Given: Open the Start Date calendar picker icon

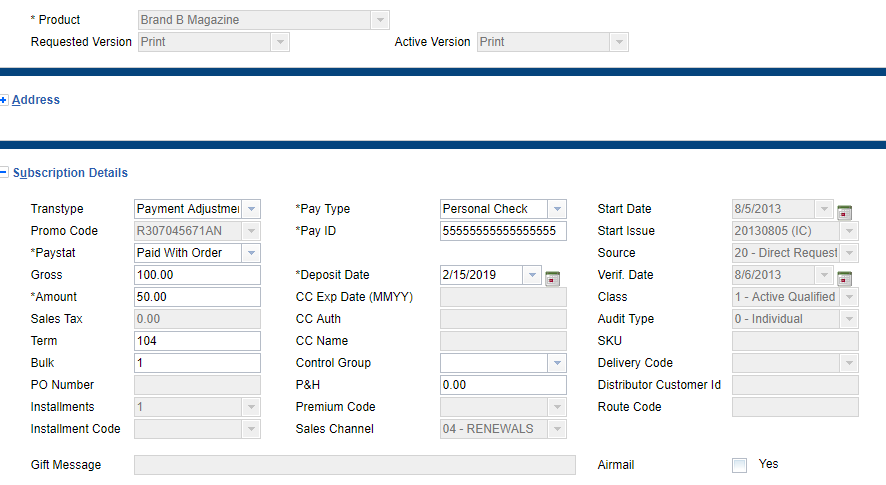Looking at the screenshot, I should (845, 211).
